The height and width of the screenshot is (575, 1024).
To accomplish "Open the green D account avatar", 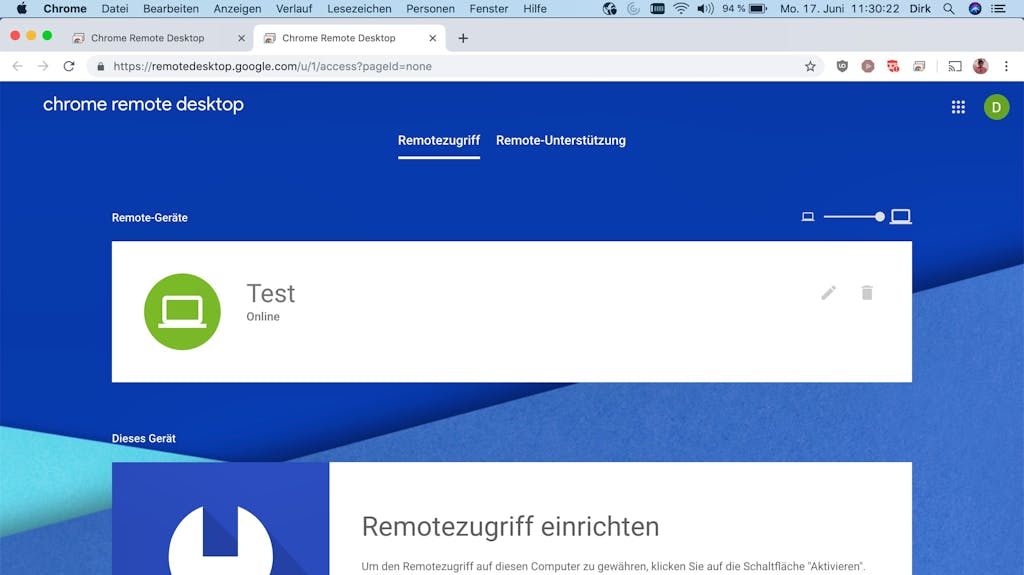I will tap(996, 107).
